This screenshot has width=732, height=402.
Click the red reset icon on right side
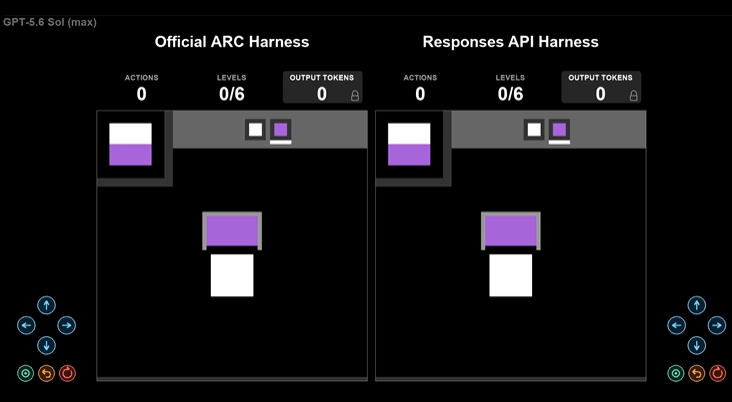(x=718, y=373)
